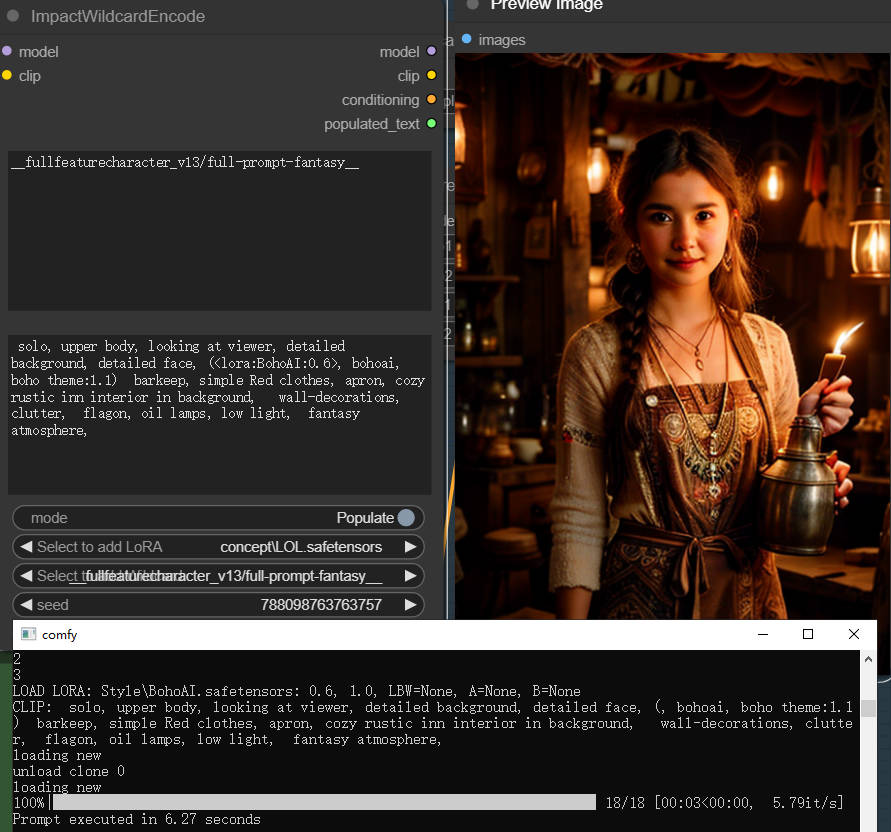This screenshot has width=891, height=832.
Task: Click the generated tavern girl preview image
Action: click(670, 330)
